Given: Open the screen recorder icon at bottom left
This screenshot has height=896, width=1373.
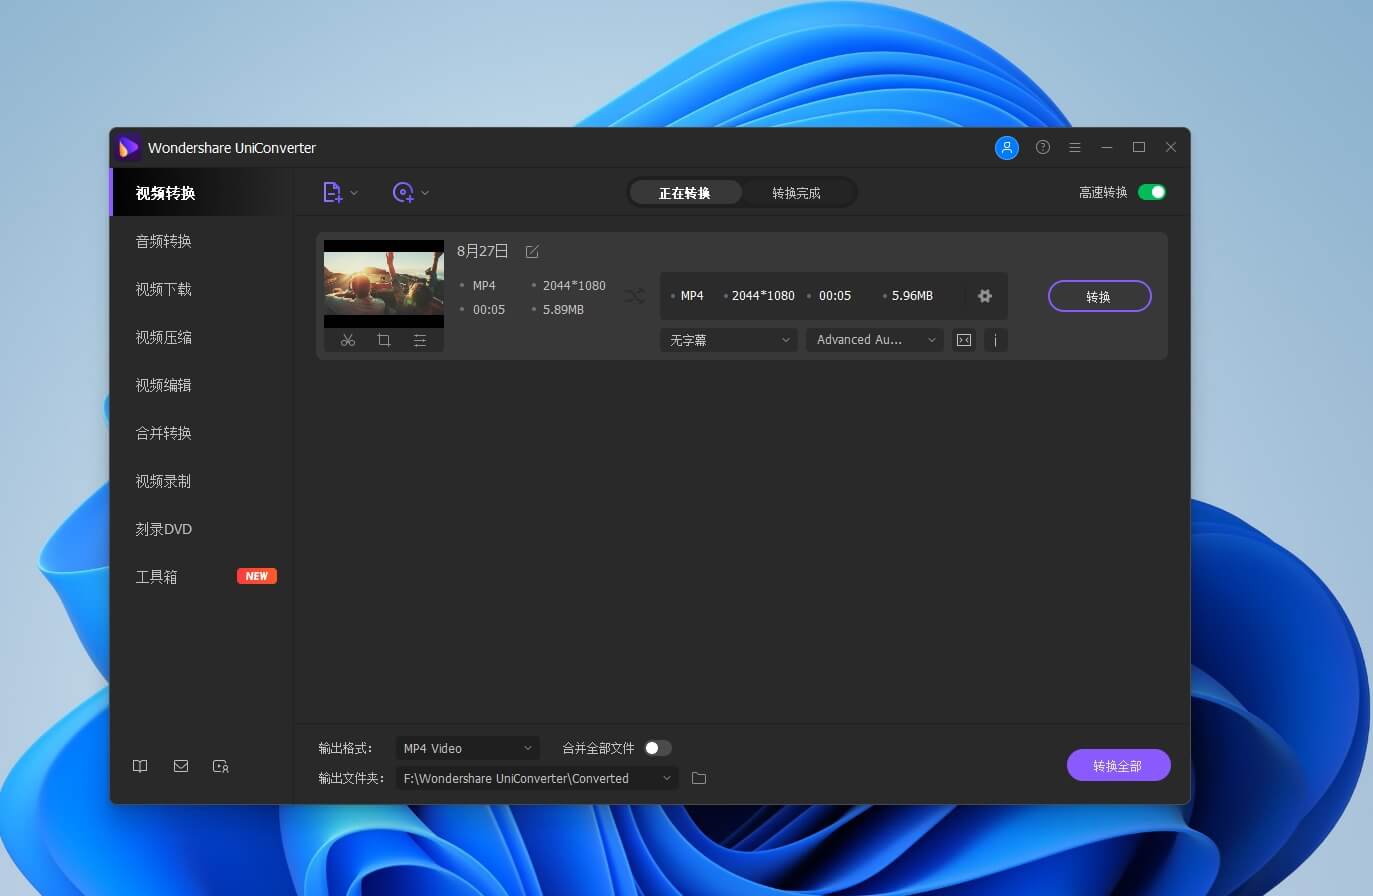Looking at the screenshot, I should (220, 766).
